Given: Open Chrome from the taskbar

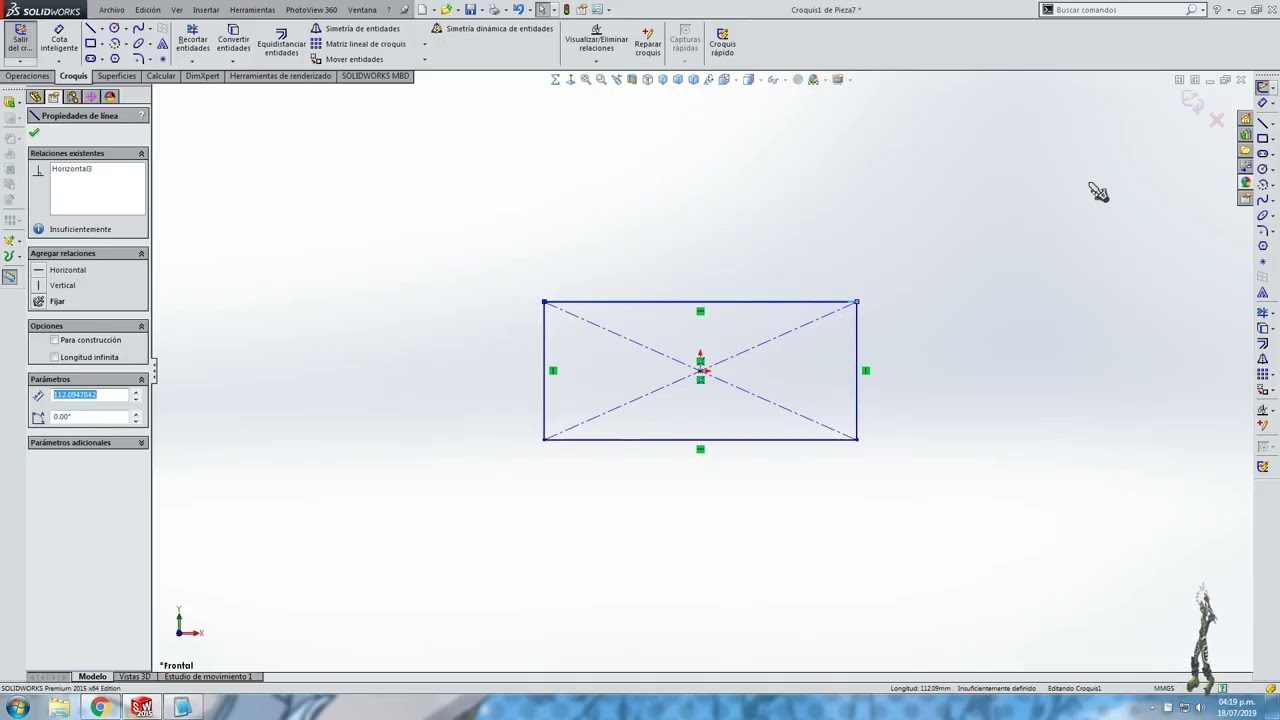Looking at the screenshot, I should 100,708.
